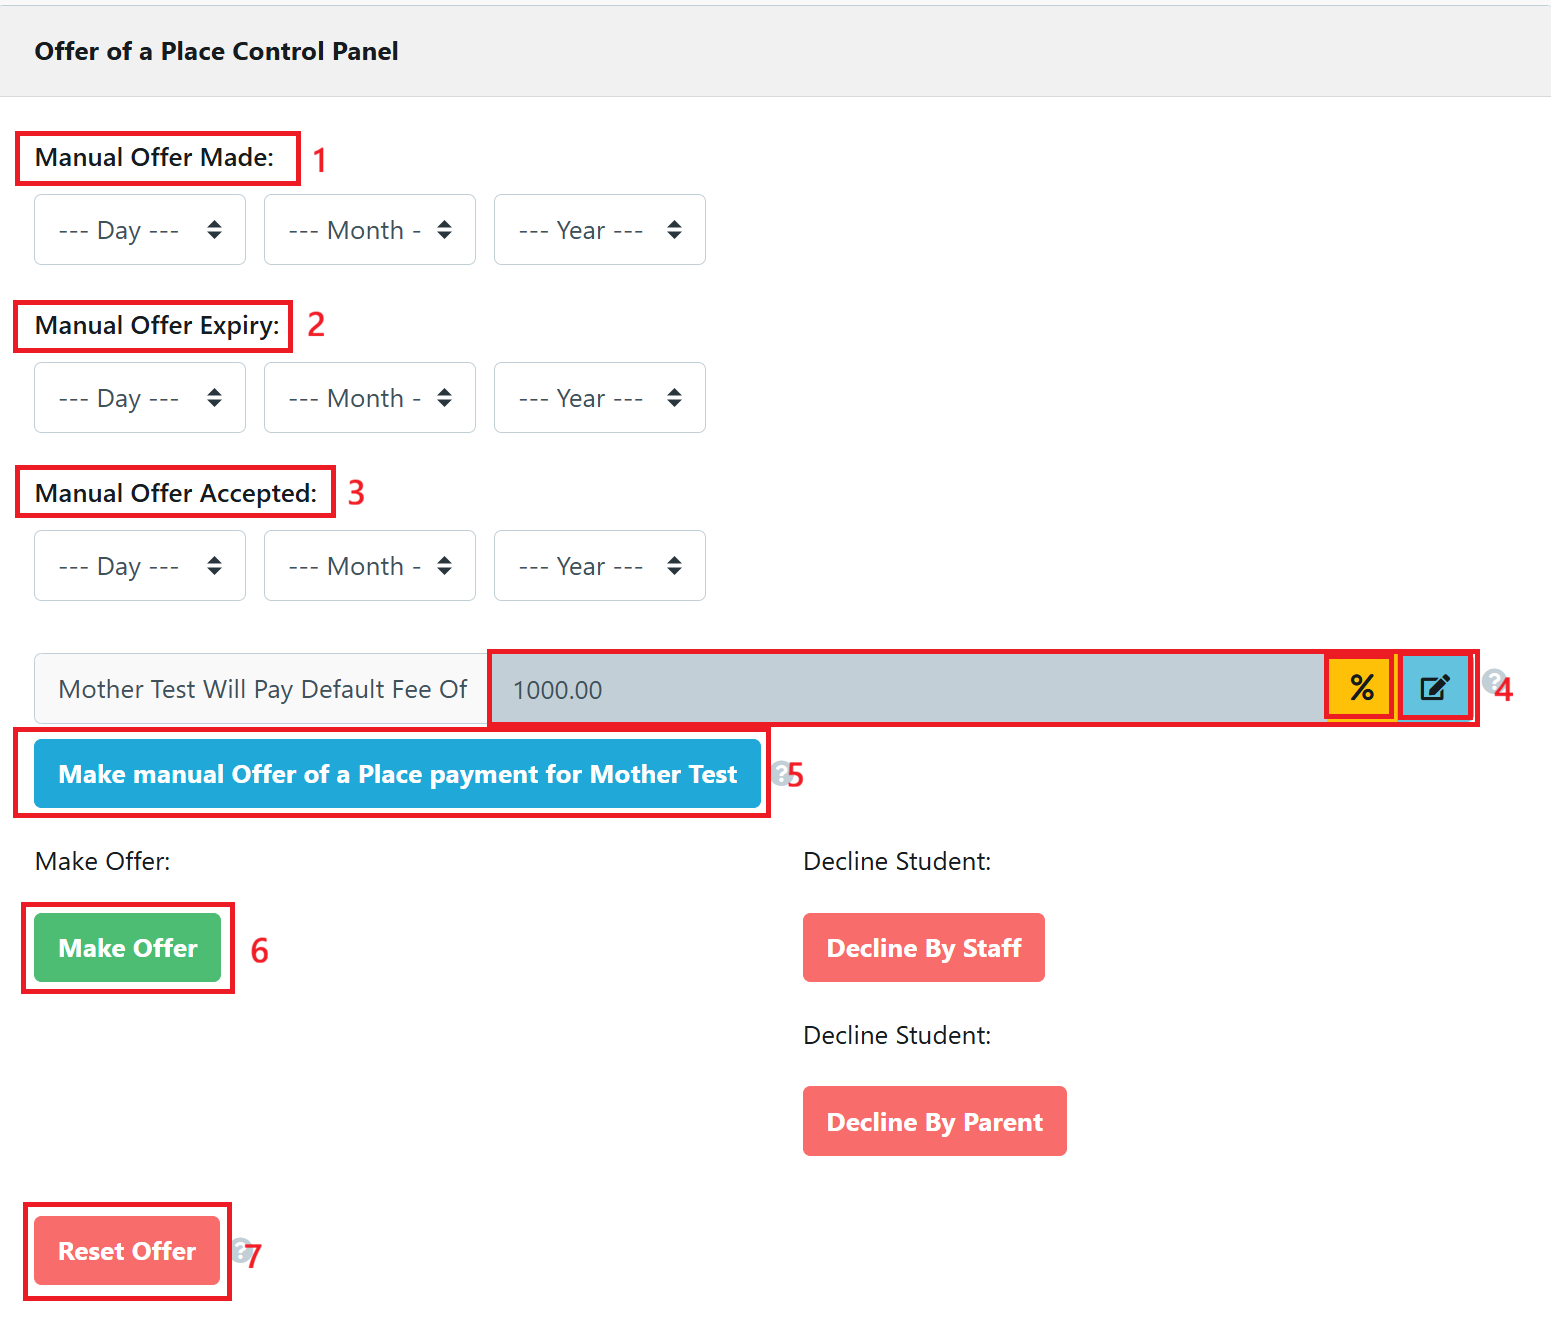Open the Manual Offer Made day dropdown

tap(140, 230)
